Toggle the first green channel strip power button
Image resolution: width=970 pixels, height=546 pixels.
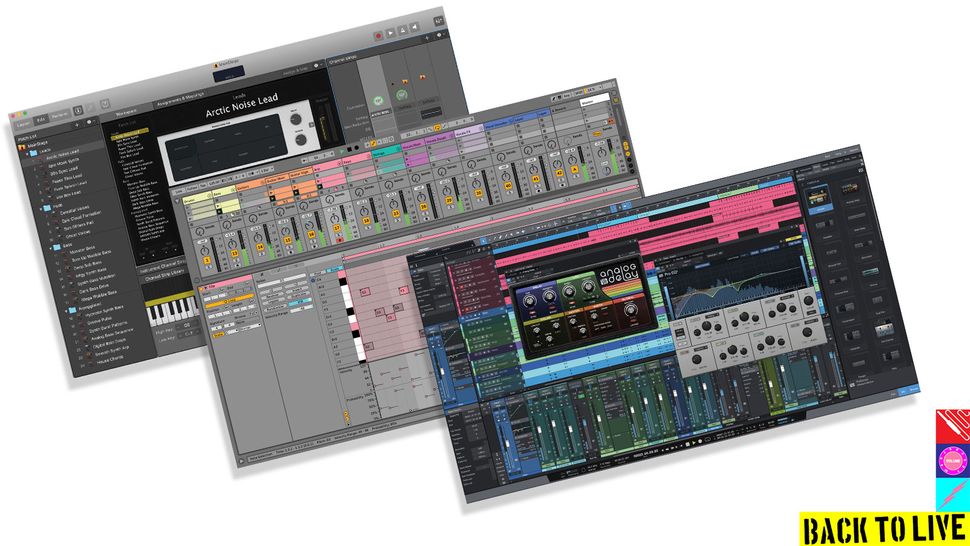tap(378, 101)
